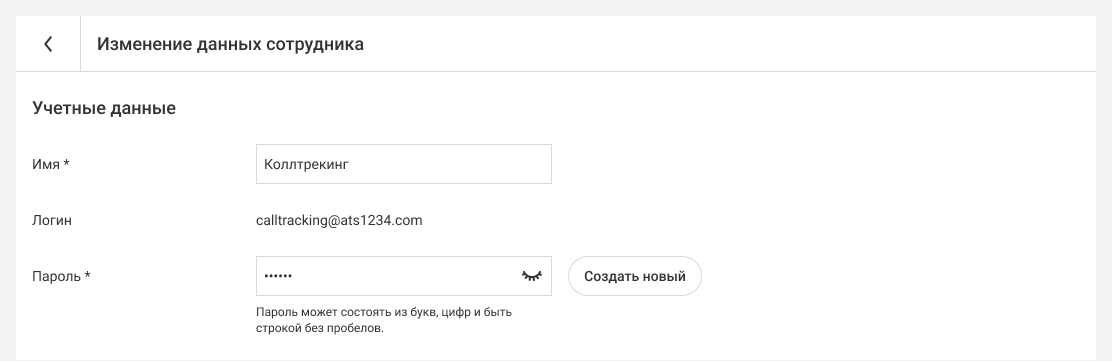The width and height of the screenshot is (1112, 361).
Task: Click blank password field area before eye icon
Action: point(406,277)
